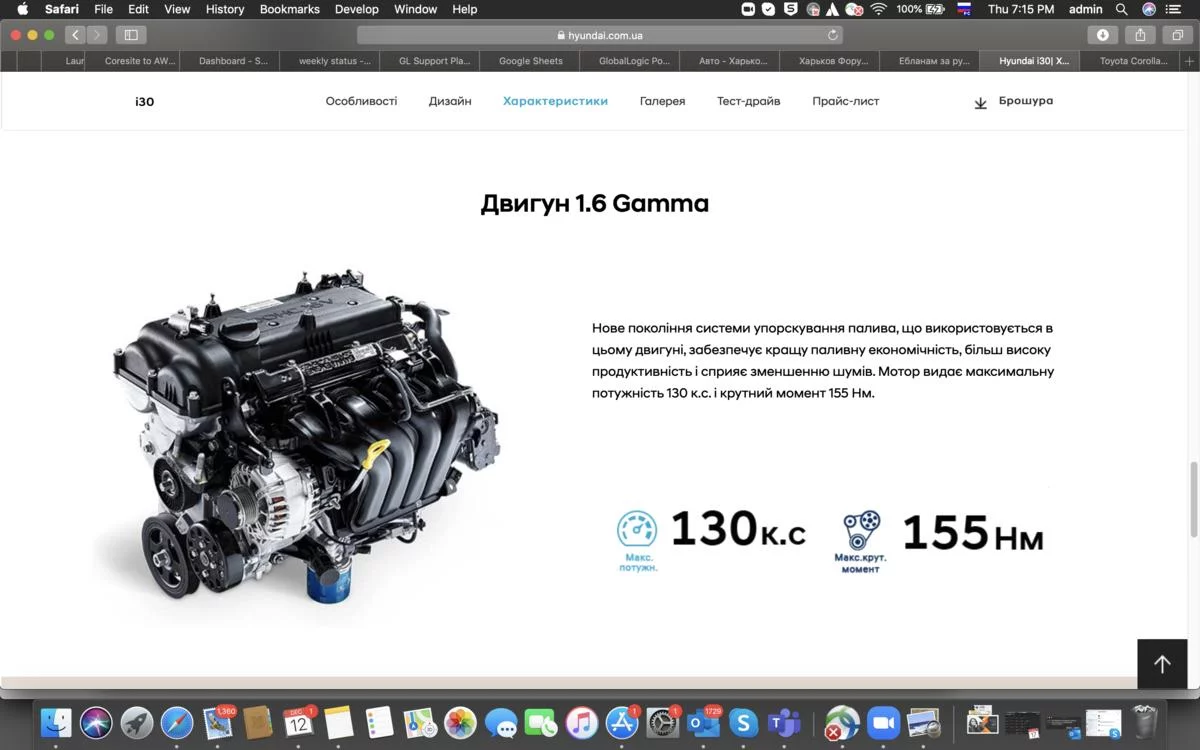Open Spotlight search in the menu bar
The width and height of the screenshot is (1200, 750).
pyautogui.click(x=1121, y=9)
